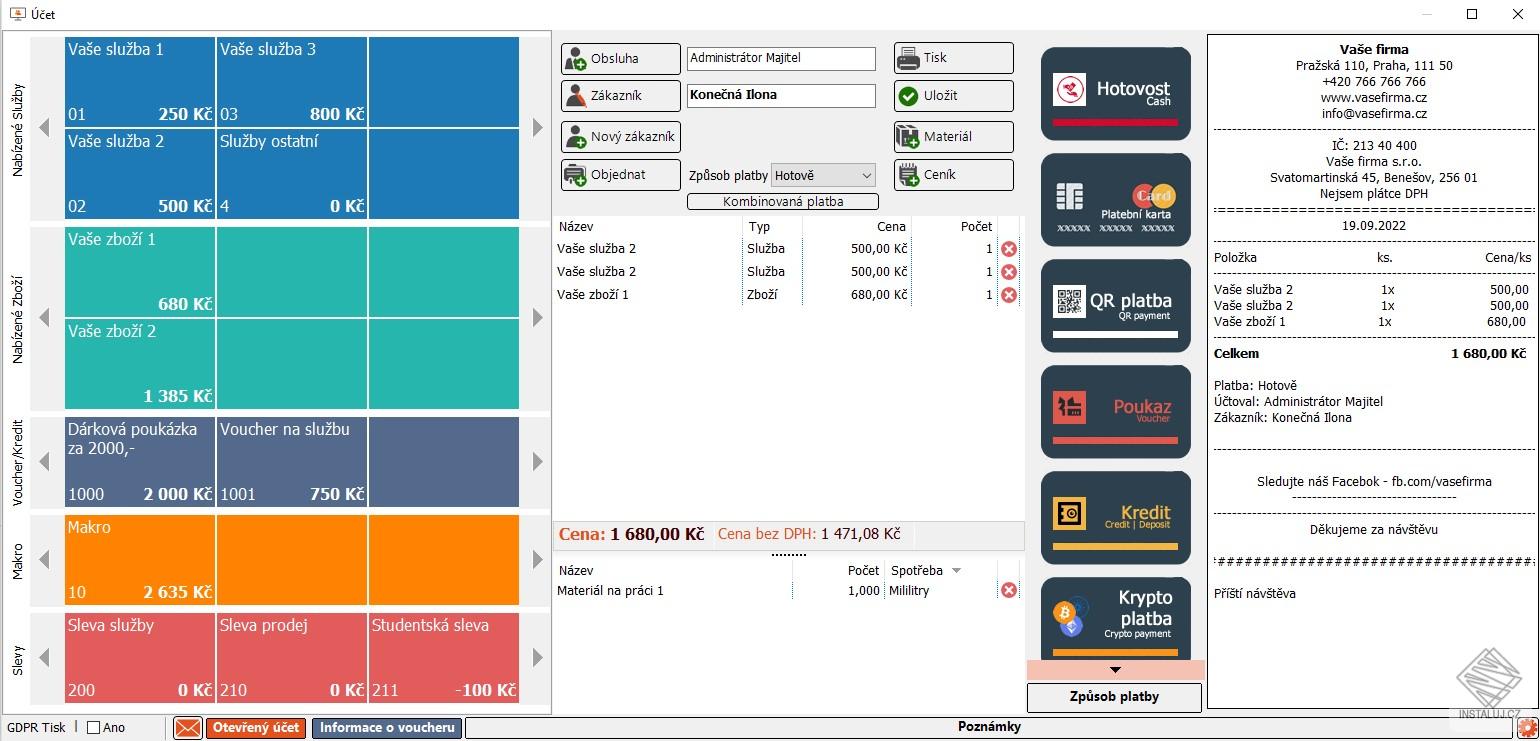Select QR platba payment method

(x=1116, y=306)
